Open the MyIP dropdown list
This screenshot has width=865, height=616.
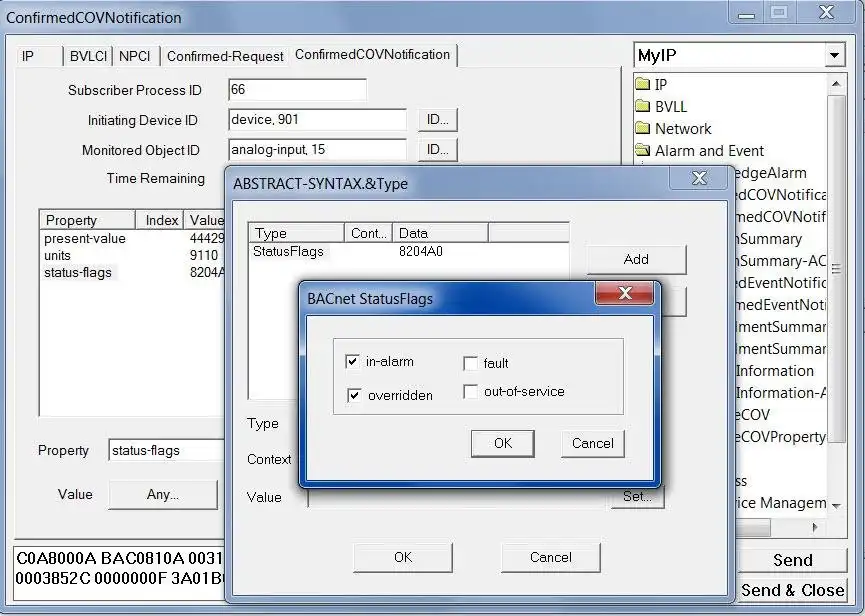834,55
